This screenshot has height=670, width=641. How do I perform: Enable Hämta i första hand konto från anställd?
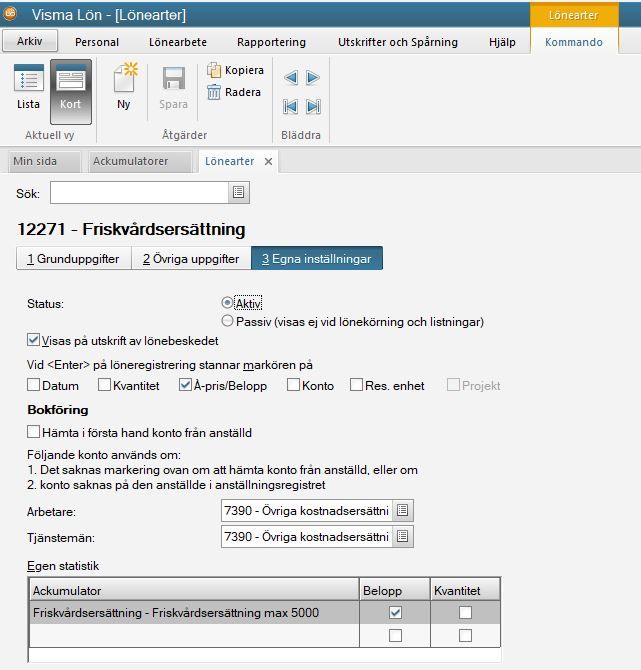pyautogui.click(x=34, y=433)
